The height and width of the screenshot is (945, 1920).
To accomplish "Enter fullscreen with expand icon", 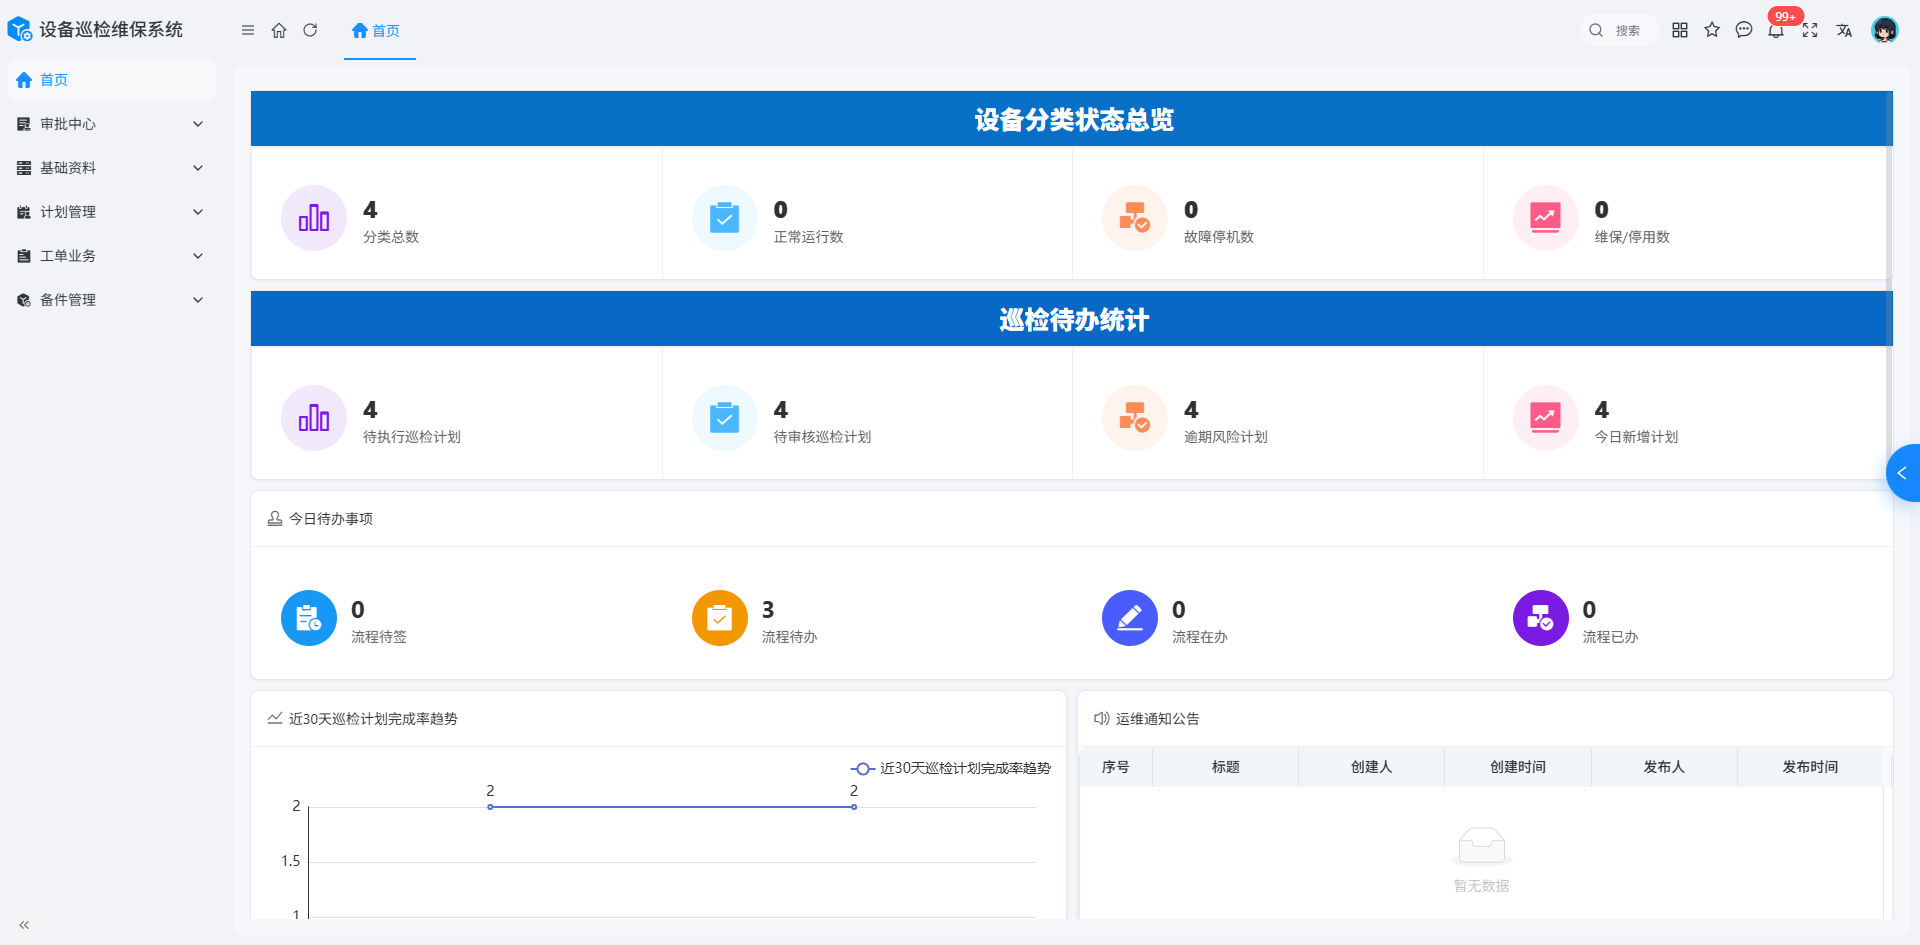I will 1810,30.
